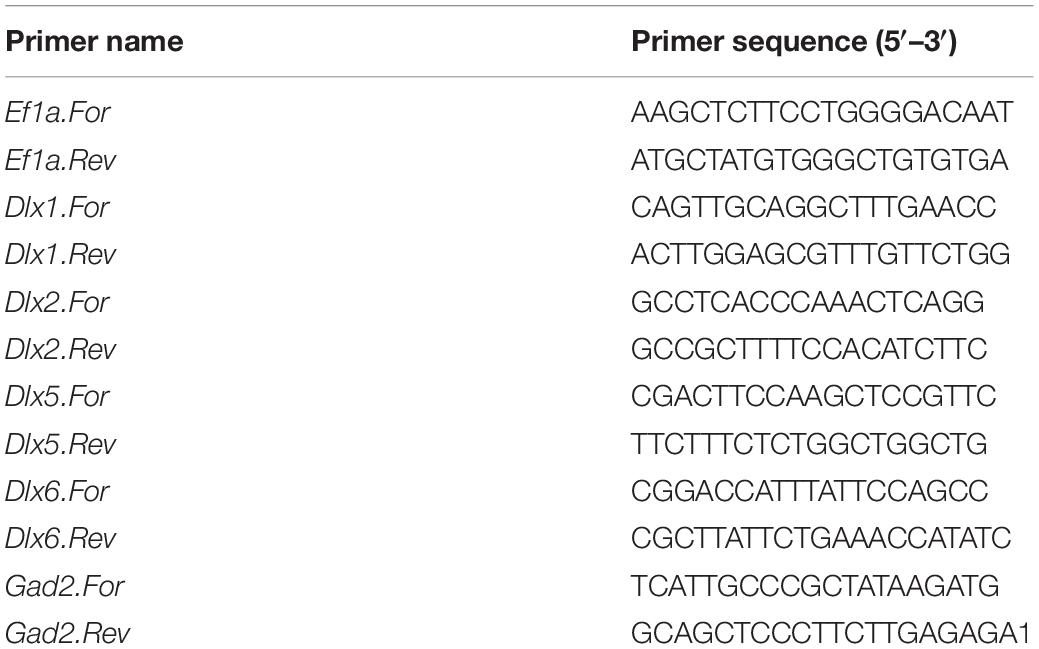Click sequence CAGTTGCAGGCTTTGAACC
Viewport: 1039px width, 649px height.
[814, 207]
